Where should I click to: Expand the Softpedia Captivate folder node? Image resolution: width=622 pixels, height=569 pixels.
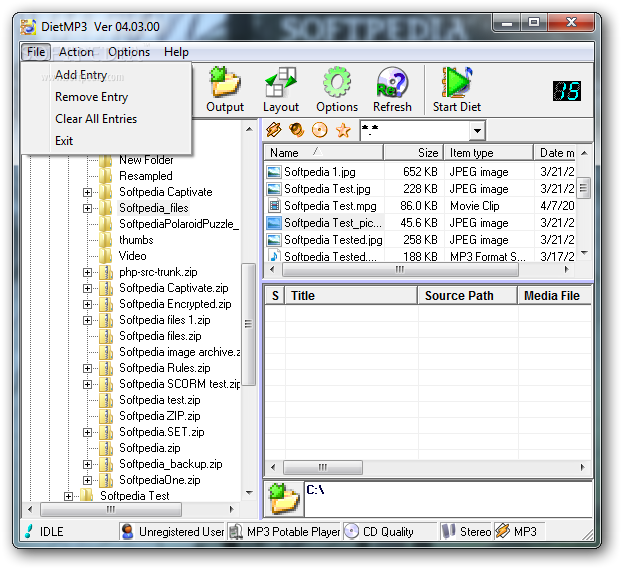pyautogui.click(x=87, y=192)
